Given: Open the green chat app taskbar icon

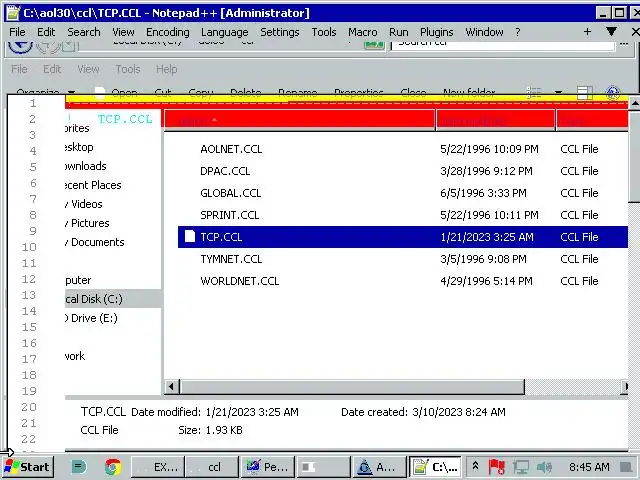Looking at the screenshot, I should tap(78, 467).
